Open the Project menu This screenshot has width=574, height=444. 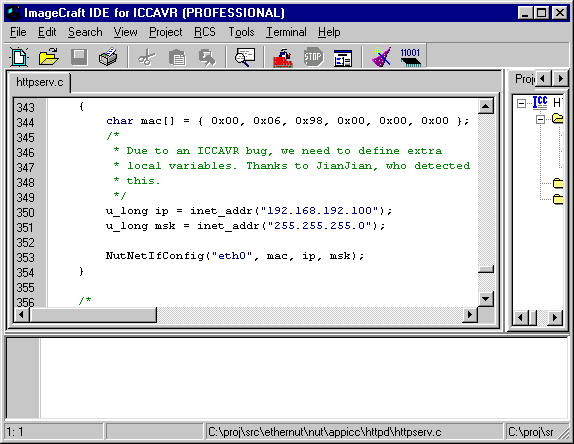point(165,32)
